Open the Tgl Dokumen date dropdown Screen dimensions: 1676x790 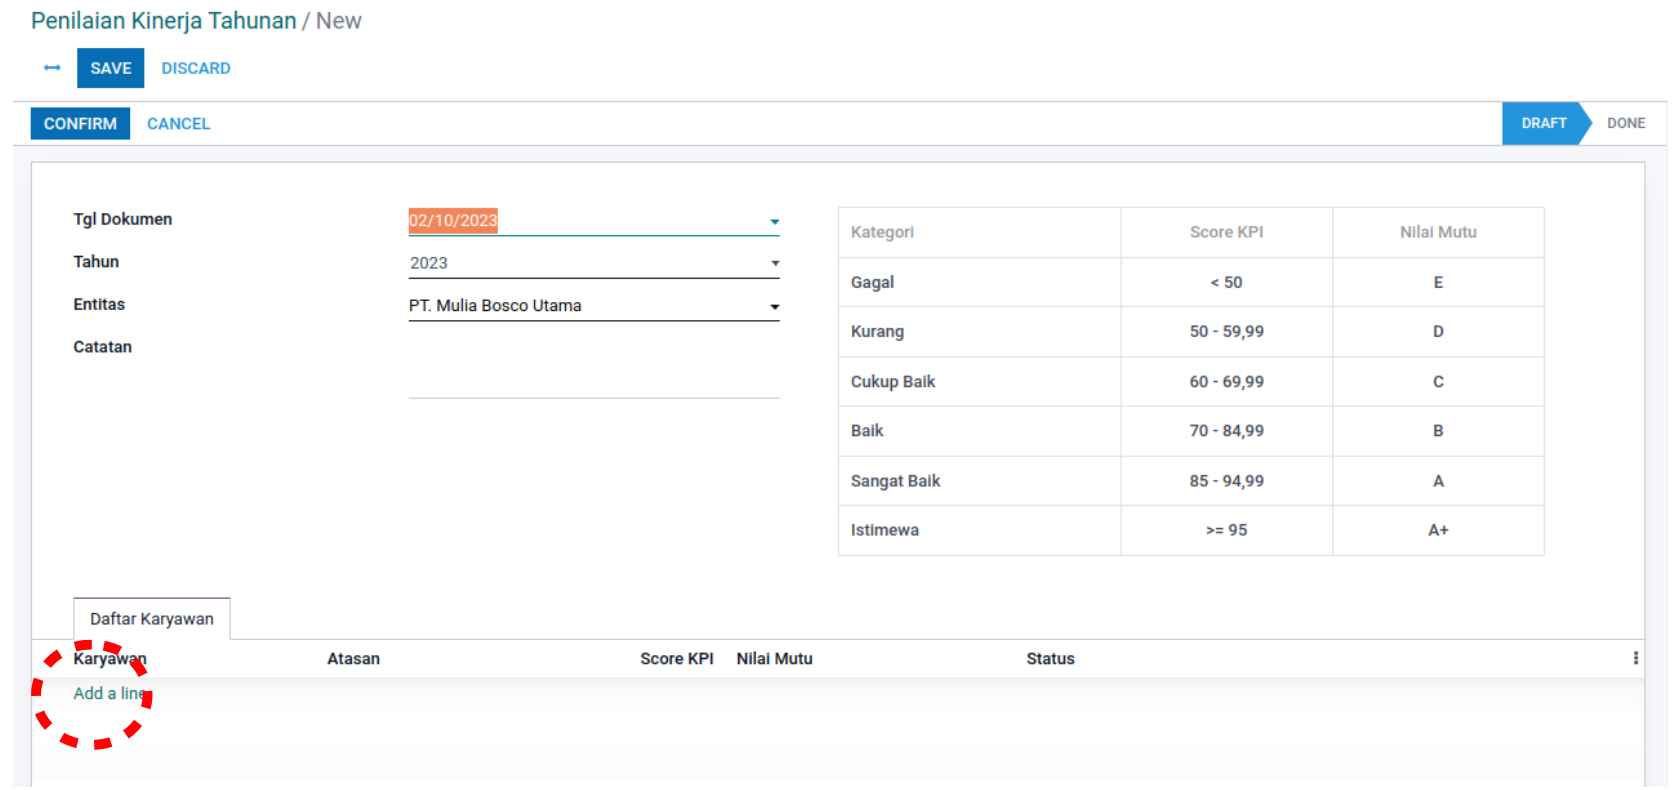tap(774, 221)
